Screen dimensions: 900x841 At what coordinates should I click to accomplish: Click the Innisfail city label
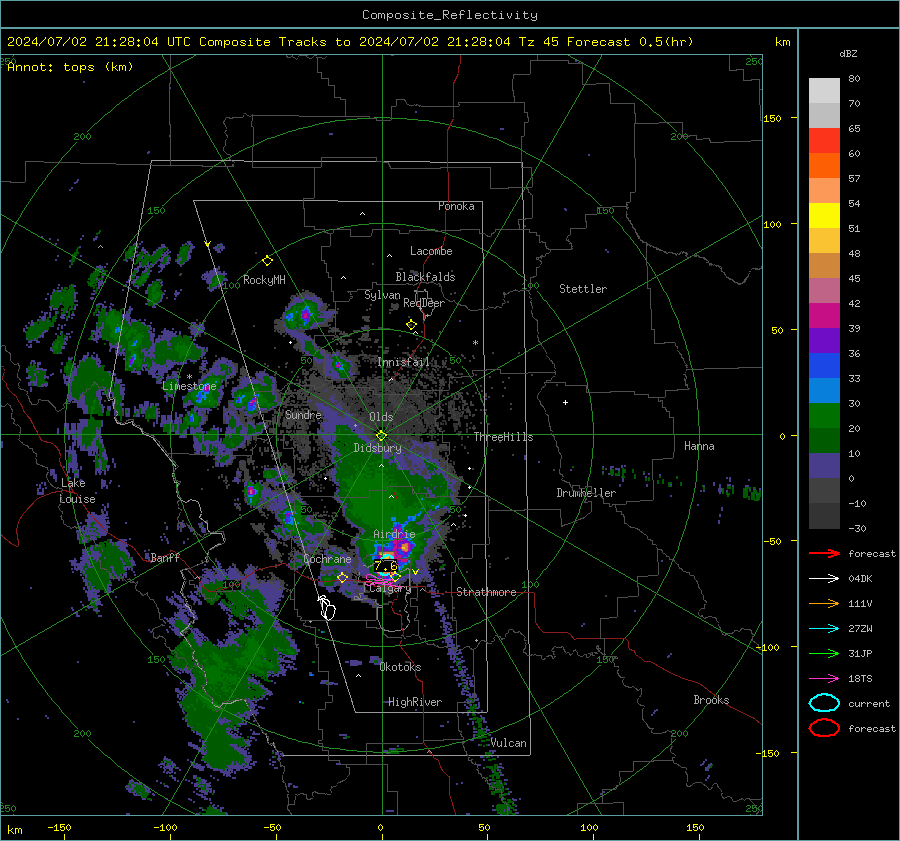pos(403,362)
